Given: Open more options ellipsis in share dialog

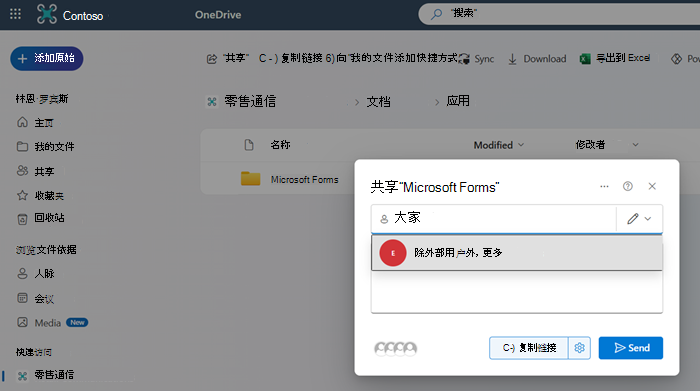Looking at the screenshot, I should (x=604, y=186).
